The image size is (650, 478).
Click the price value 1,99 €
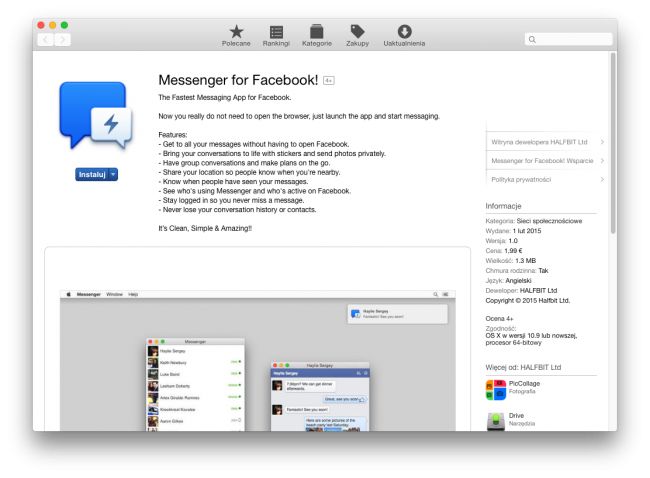pos(513,251)
